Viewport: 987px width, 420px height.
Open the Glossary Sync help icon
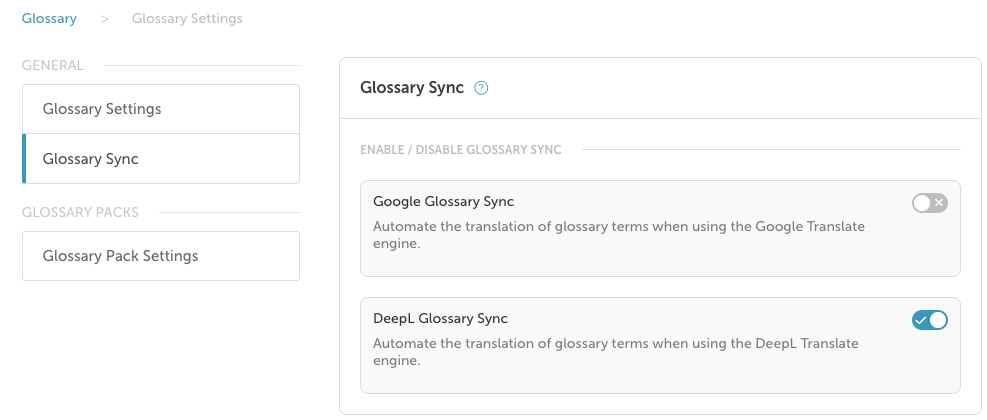(481, 88)
